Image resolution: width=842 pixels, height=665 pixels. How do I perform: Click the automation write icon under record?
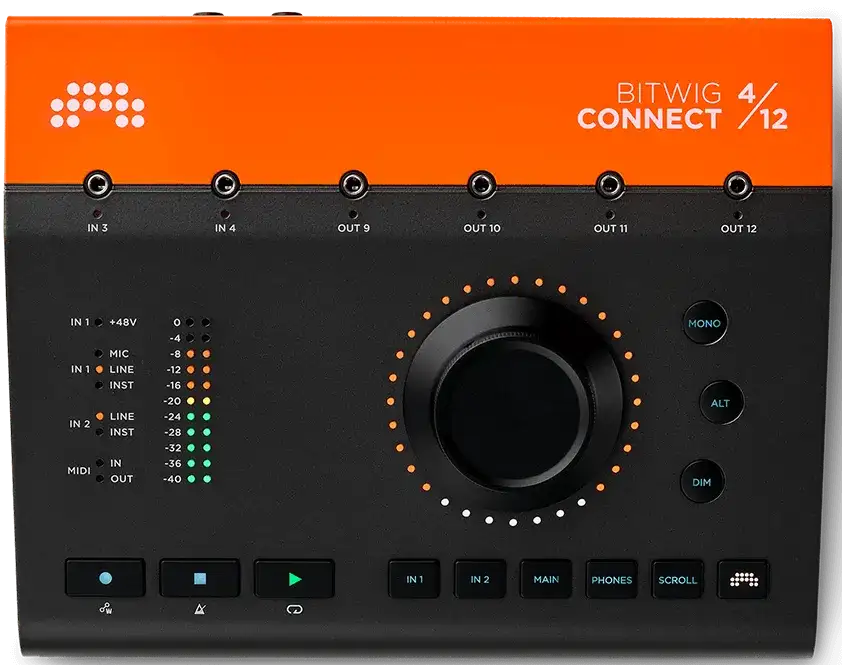(x=106, y=609)
